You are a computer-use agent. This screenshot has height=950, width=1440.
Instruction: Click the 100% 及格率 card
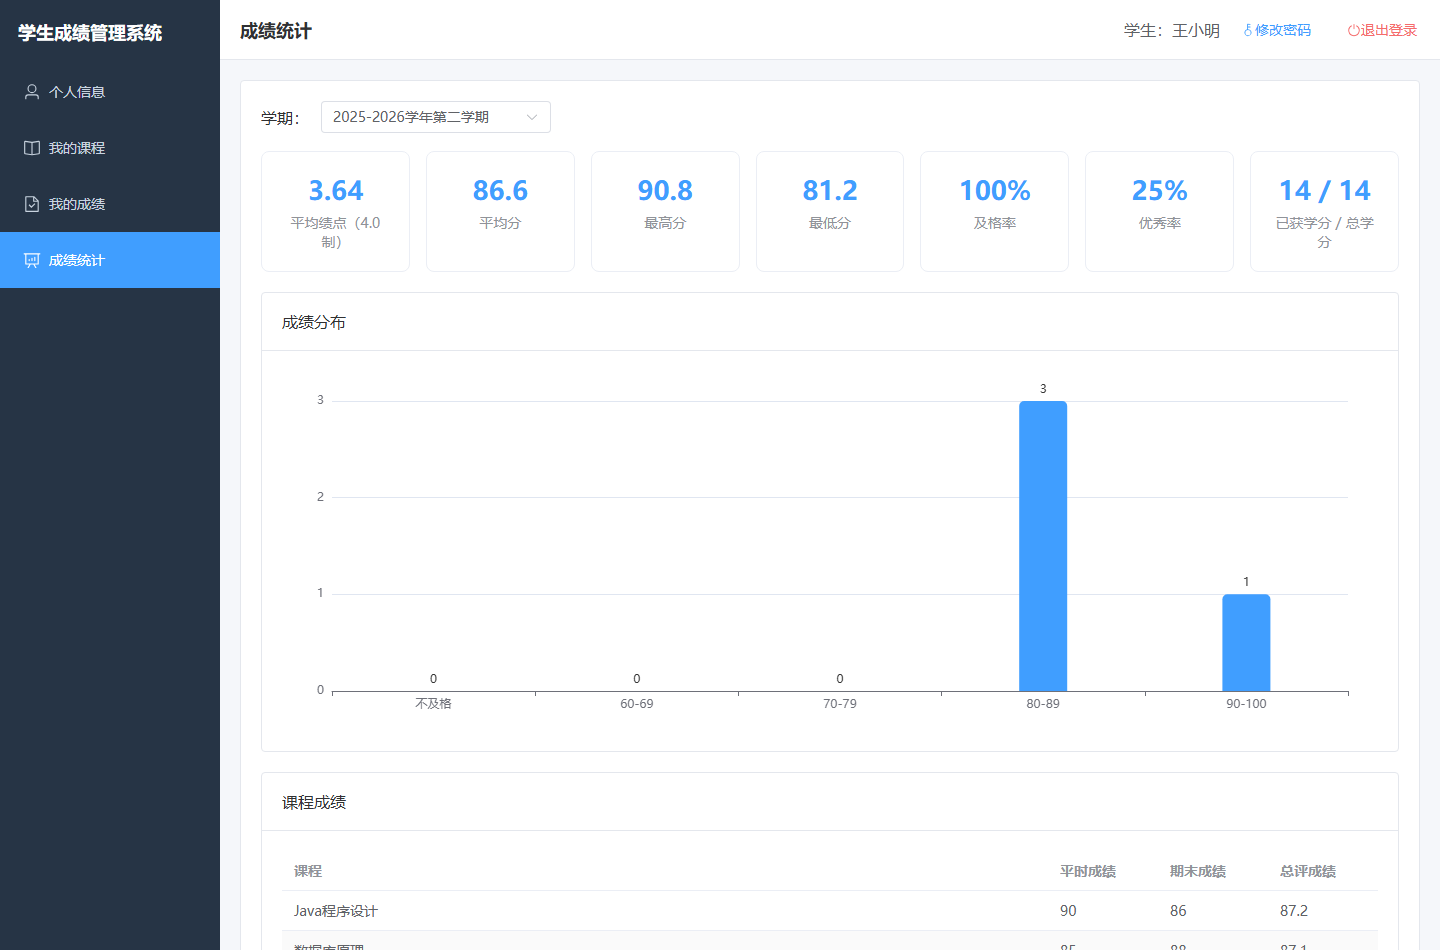(x=994, y=211)
